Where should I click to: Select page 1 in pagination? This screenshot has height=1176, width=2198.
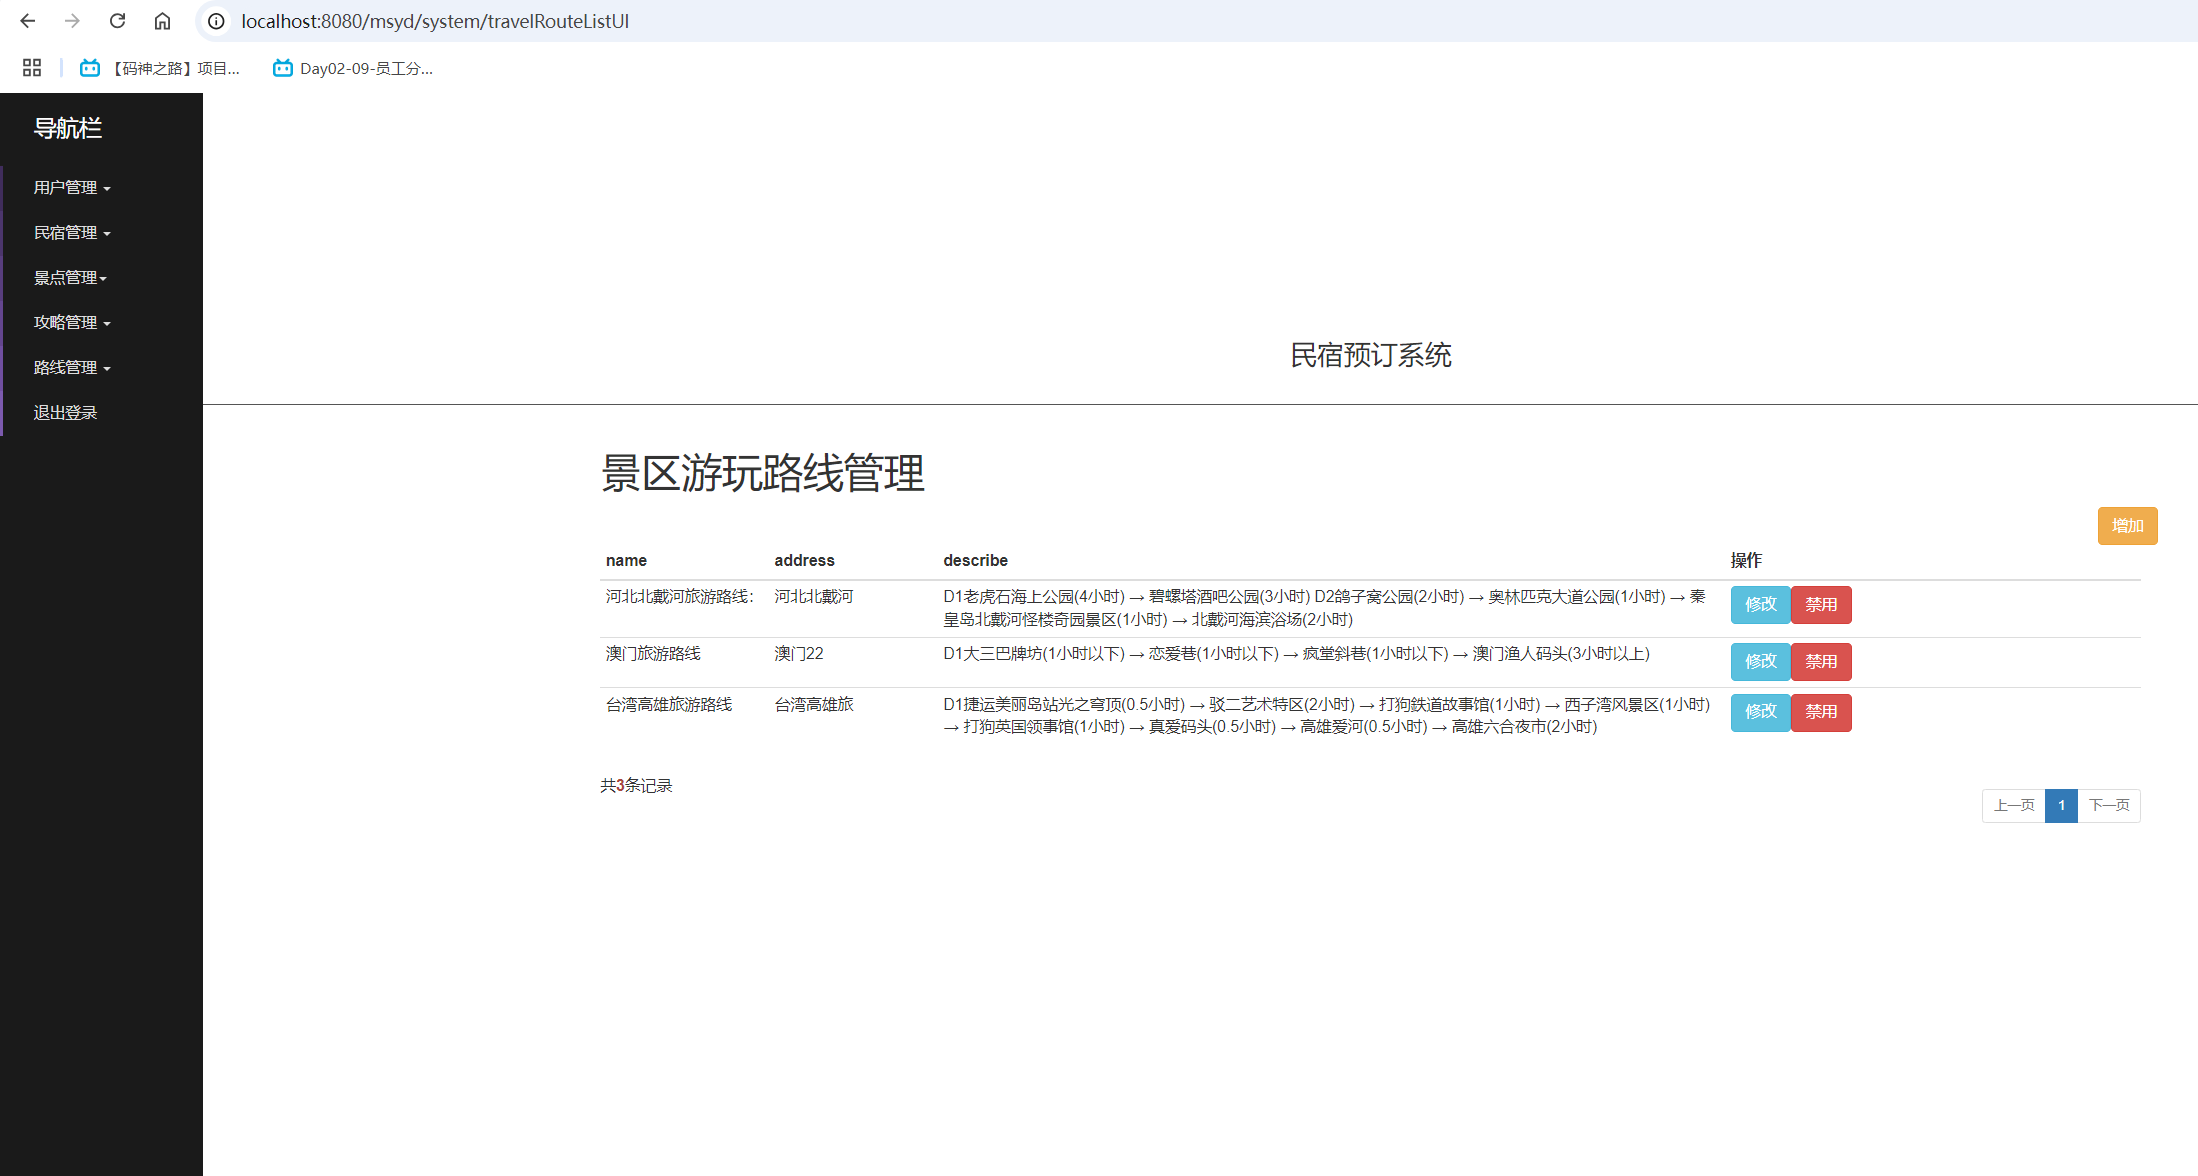tap(2061, 805)
